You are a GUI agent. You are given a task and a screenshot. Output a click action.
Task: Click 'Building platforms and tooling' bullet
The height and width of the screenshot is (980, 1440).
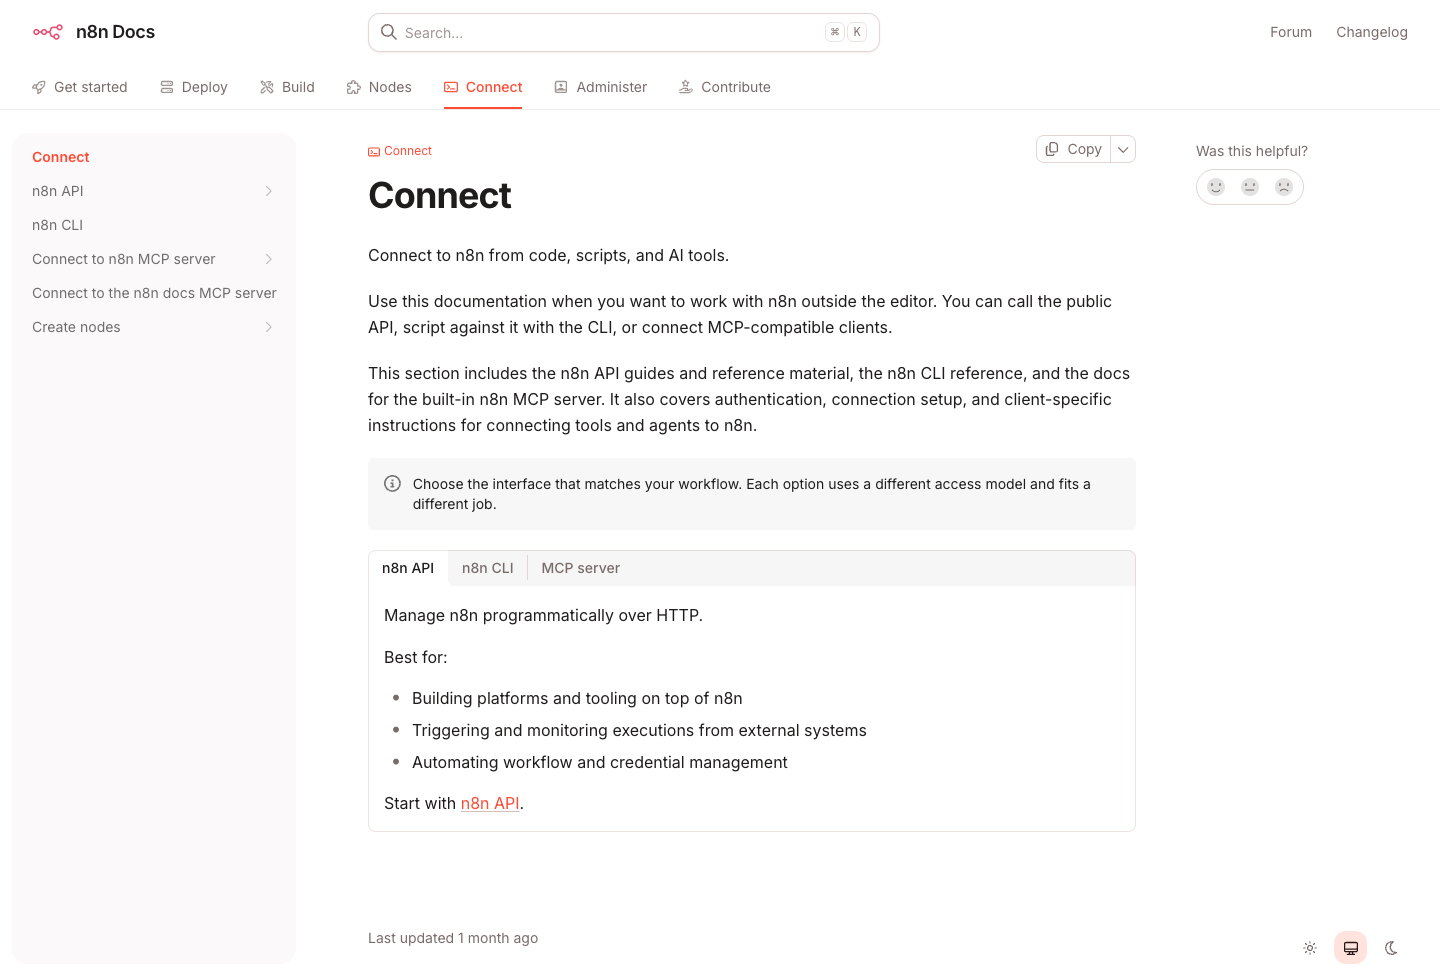pyautogui.click(x=577, y=698)
